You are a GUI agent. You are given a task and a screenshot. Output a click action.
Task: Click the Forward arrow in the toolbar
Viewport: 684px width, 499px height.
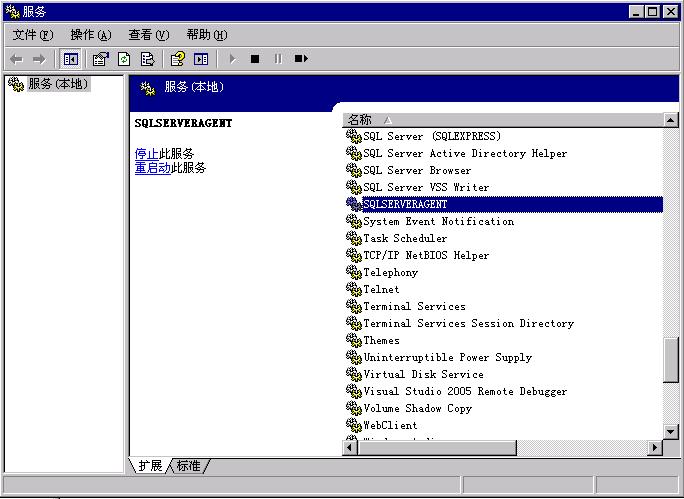tap(39, 59)
